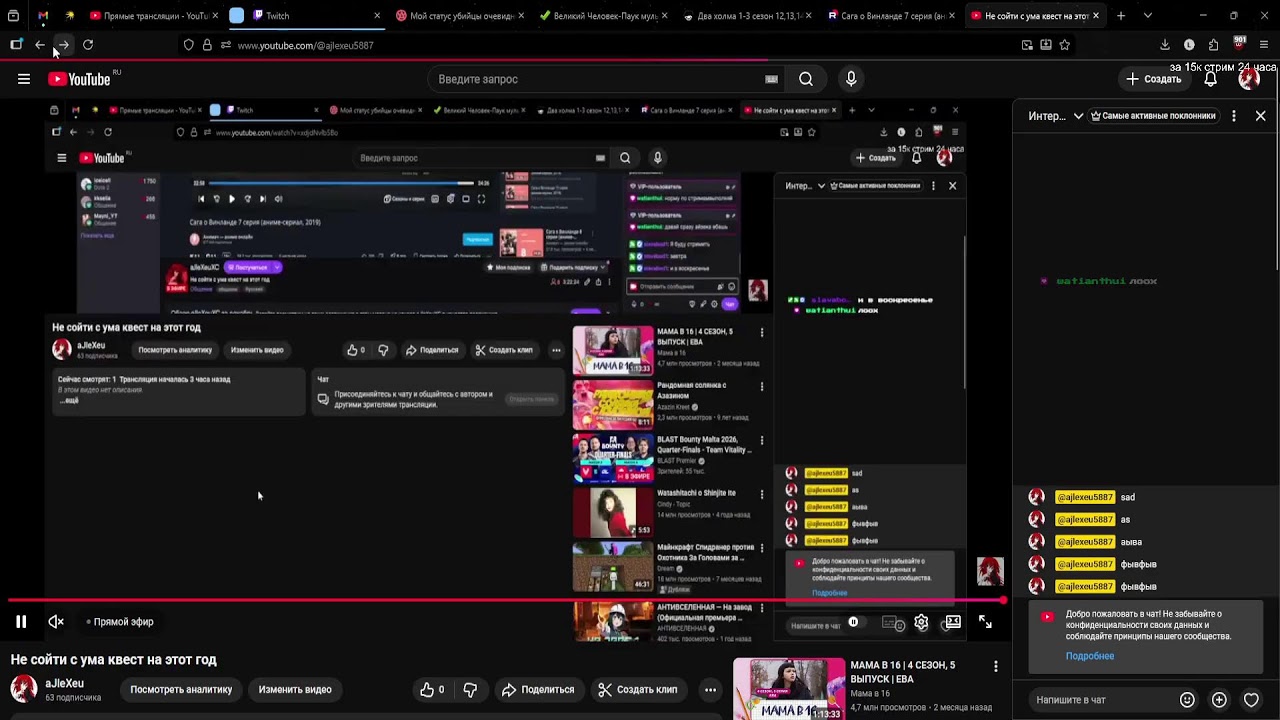Open the account avatar menu

click(1249, 79)
